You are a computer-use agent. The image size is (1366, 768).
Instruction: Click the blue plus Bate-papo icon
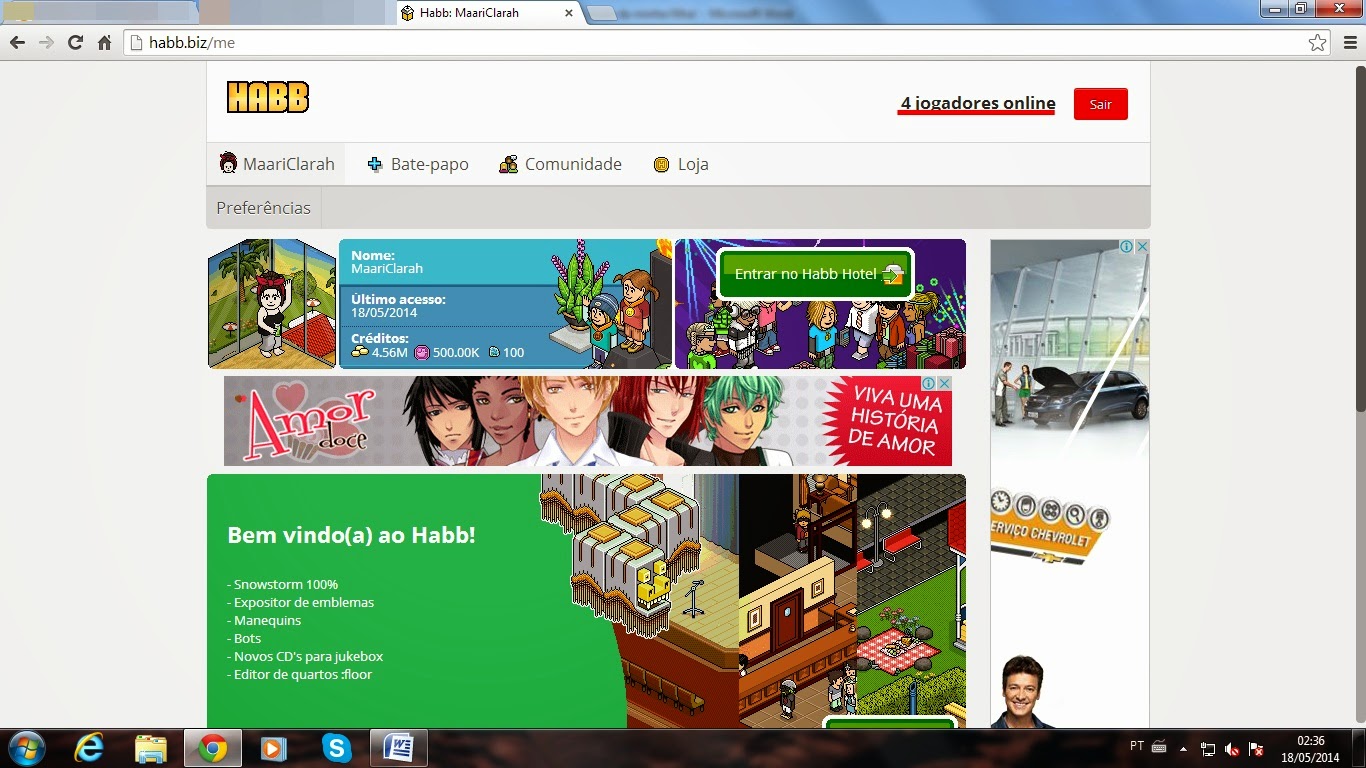point(375,163)
